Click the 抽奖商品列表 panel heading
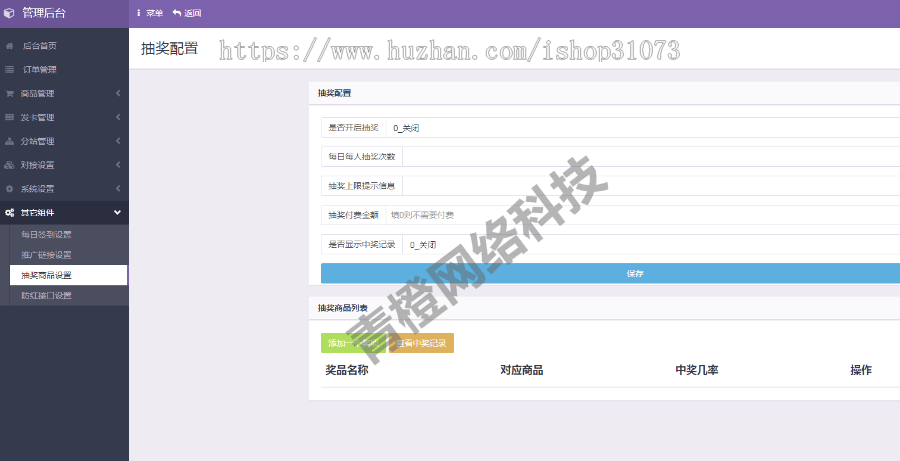900x461 pixels. pos(343,308)
